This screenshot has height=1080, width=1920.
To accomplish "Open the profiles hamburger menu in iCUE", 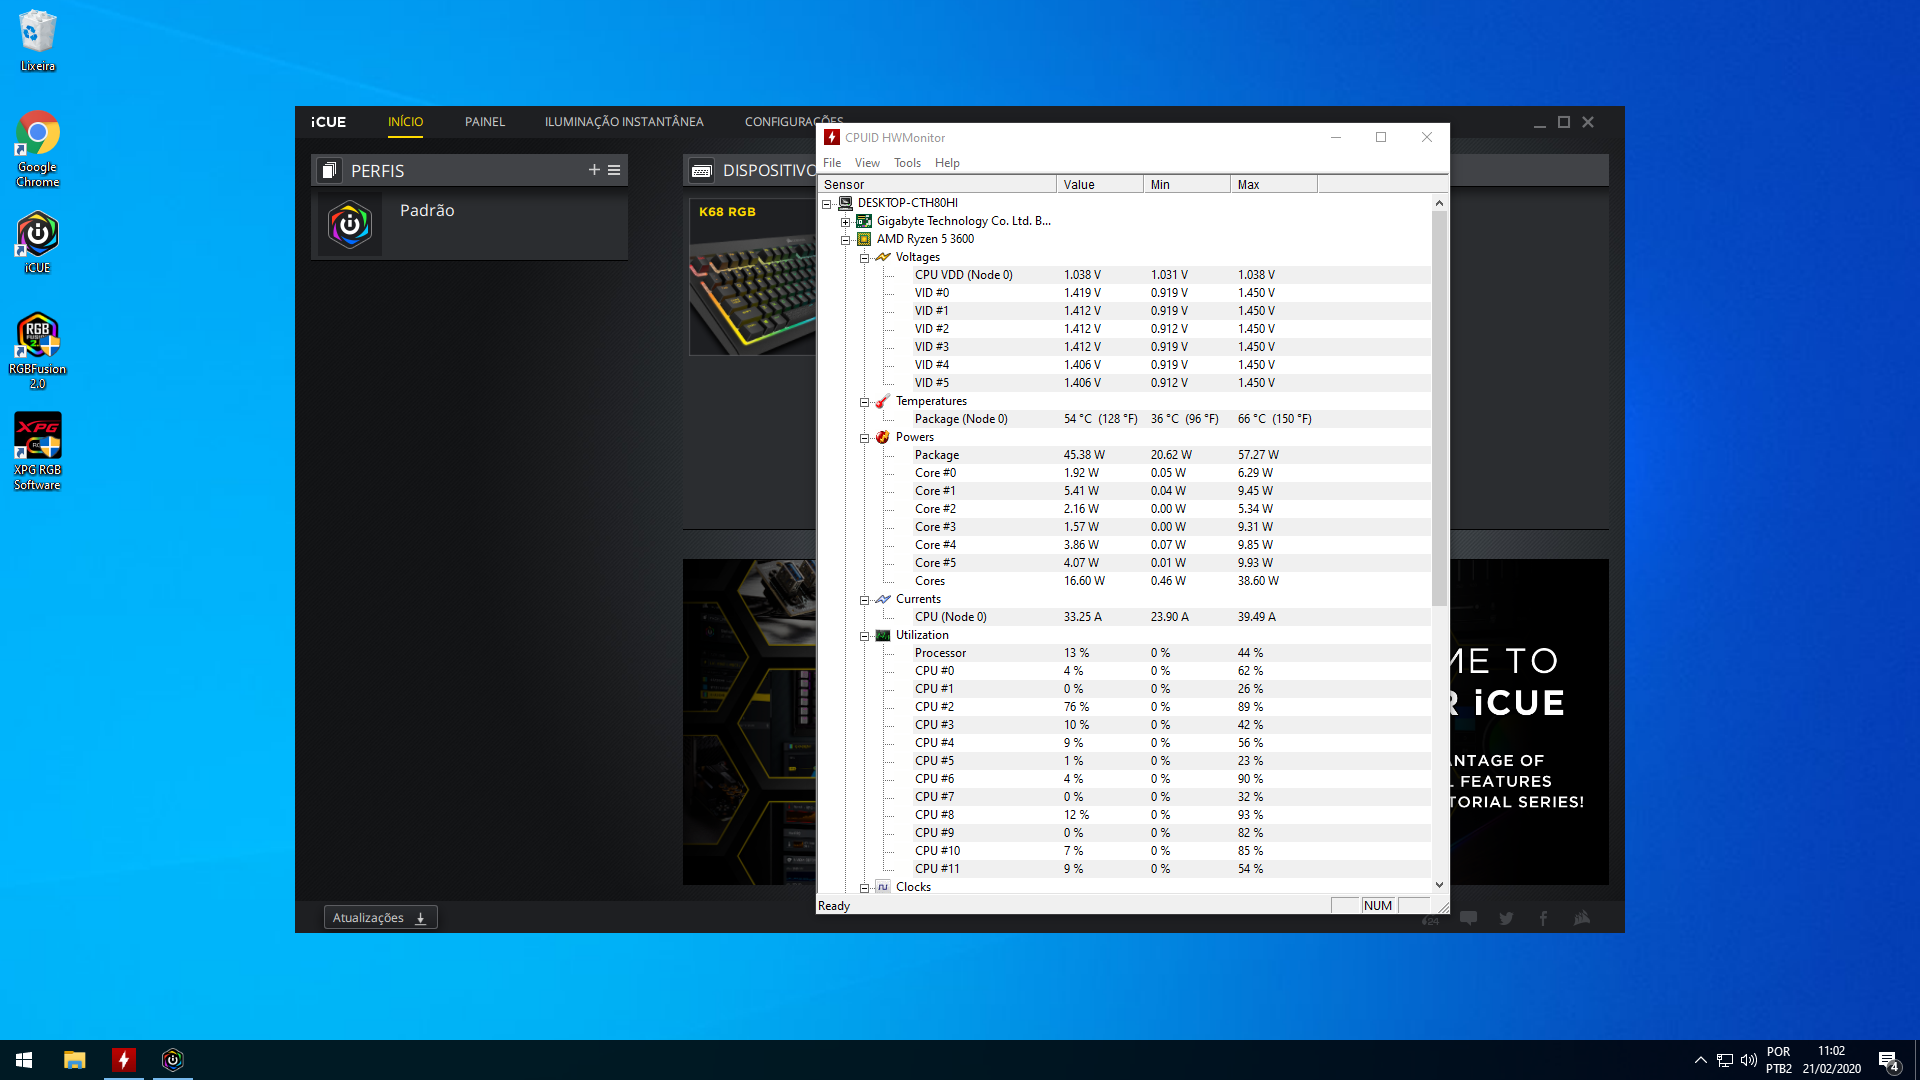I will click(614, 170).
